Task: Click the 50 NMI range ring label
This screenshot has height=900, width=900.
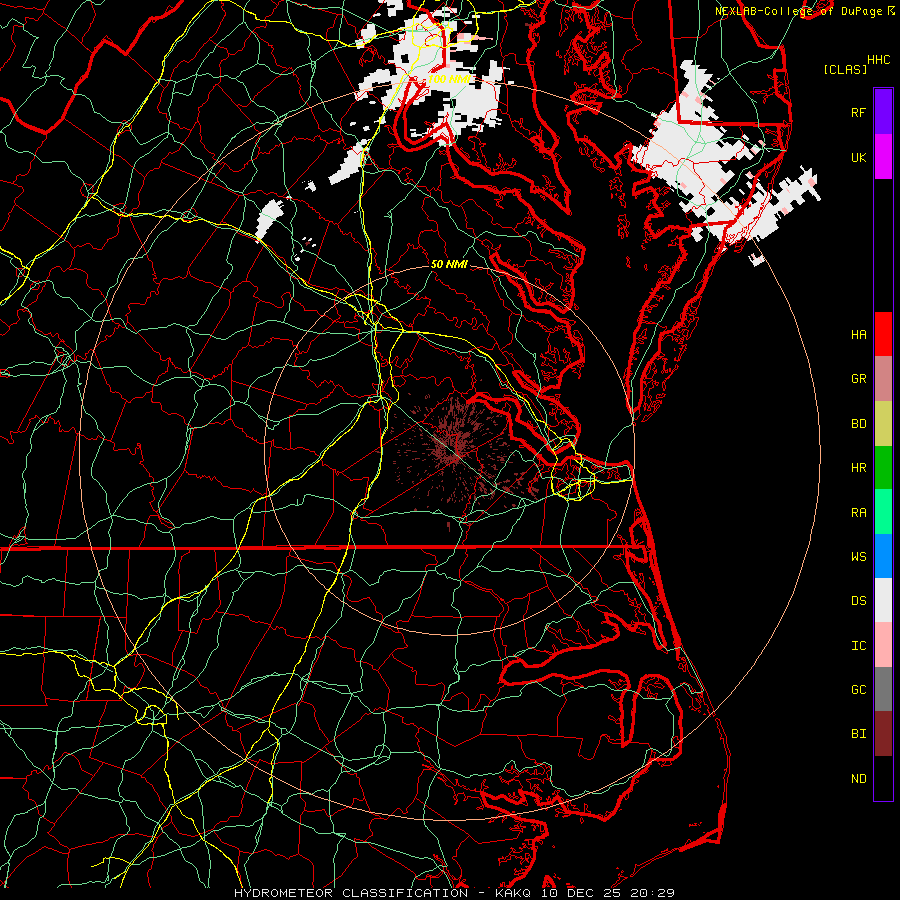Action: coord(449,264)
